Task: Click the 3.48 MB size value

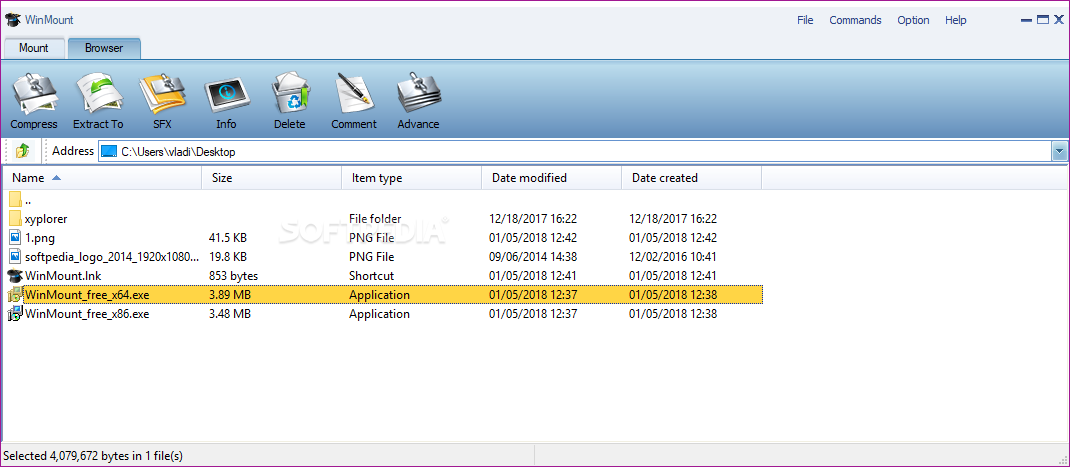Action: (x=231, y=314)
